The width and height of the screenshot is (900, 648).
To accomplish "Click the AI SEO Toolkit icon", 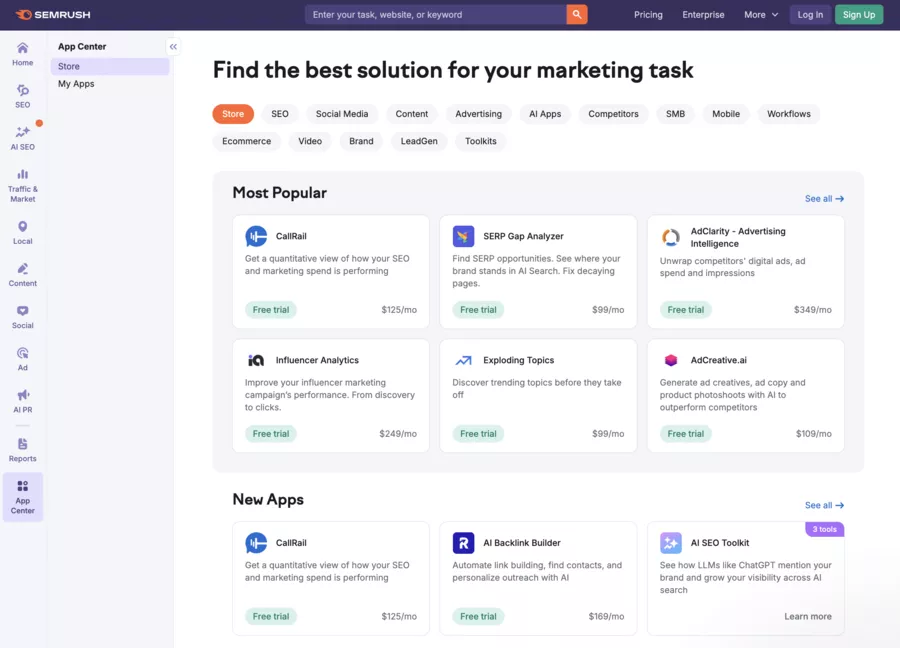I will [x=670, y=542].
